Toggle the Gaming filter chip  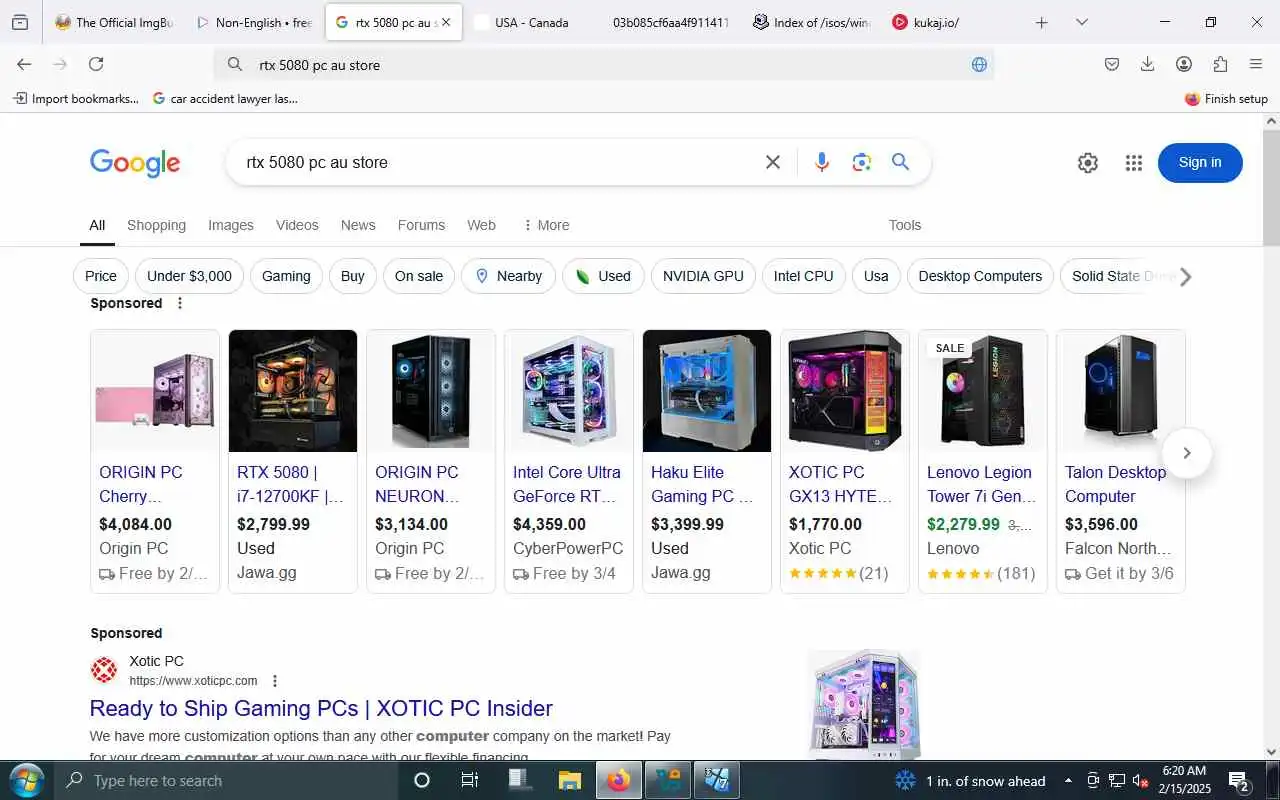(x=286, y=276)
